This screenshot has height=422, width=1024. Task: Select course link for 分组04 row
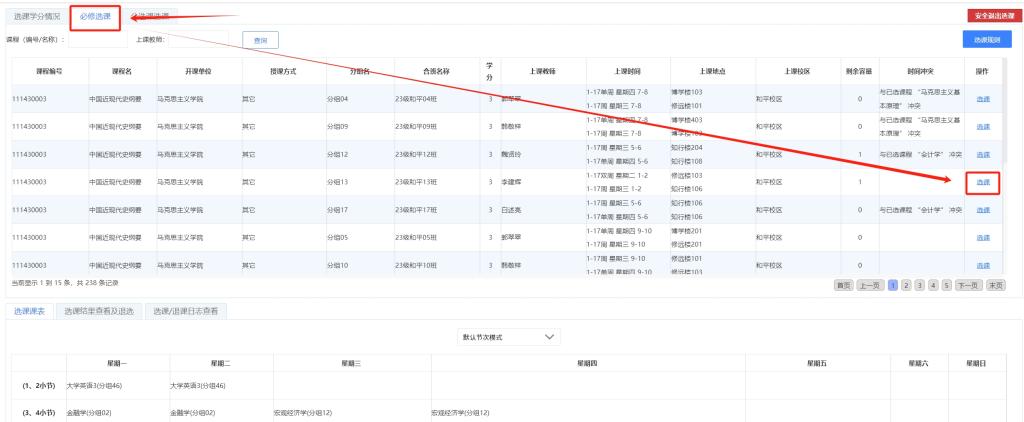click(x=982, y=99)
